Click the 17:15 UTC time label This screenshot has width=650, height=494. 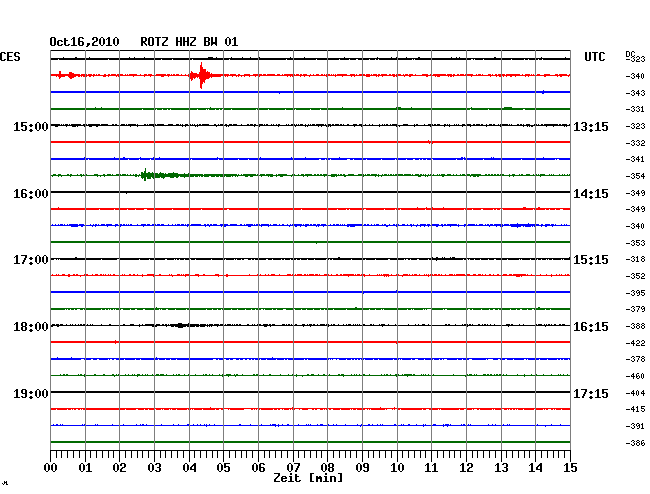pos(591,393)
